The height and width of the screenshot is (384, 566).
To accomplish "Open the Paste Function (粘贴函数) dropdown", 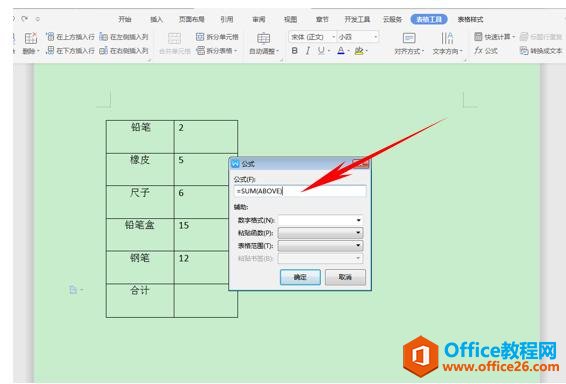I will point(320,233).
